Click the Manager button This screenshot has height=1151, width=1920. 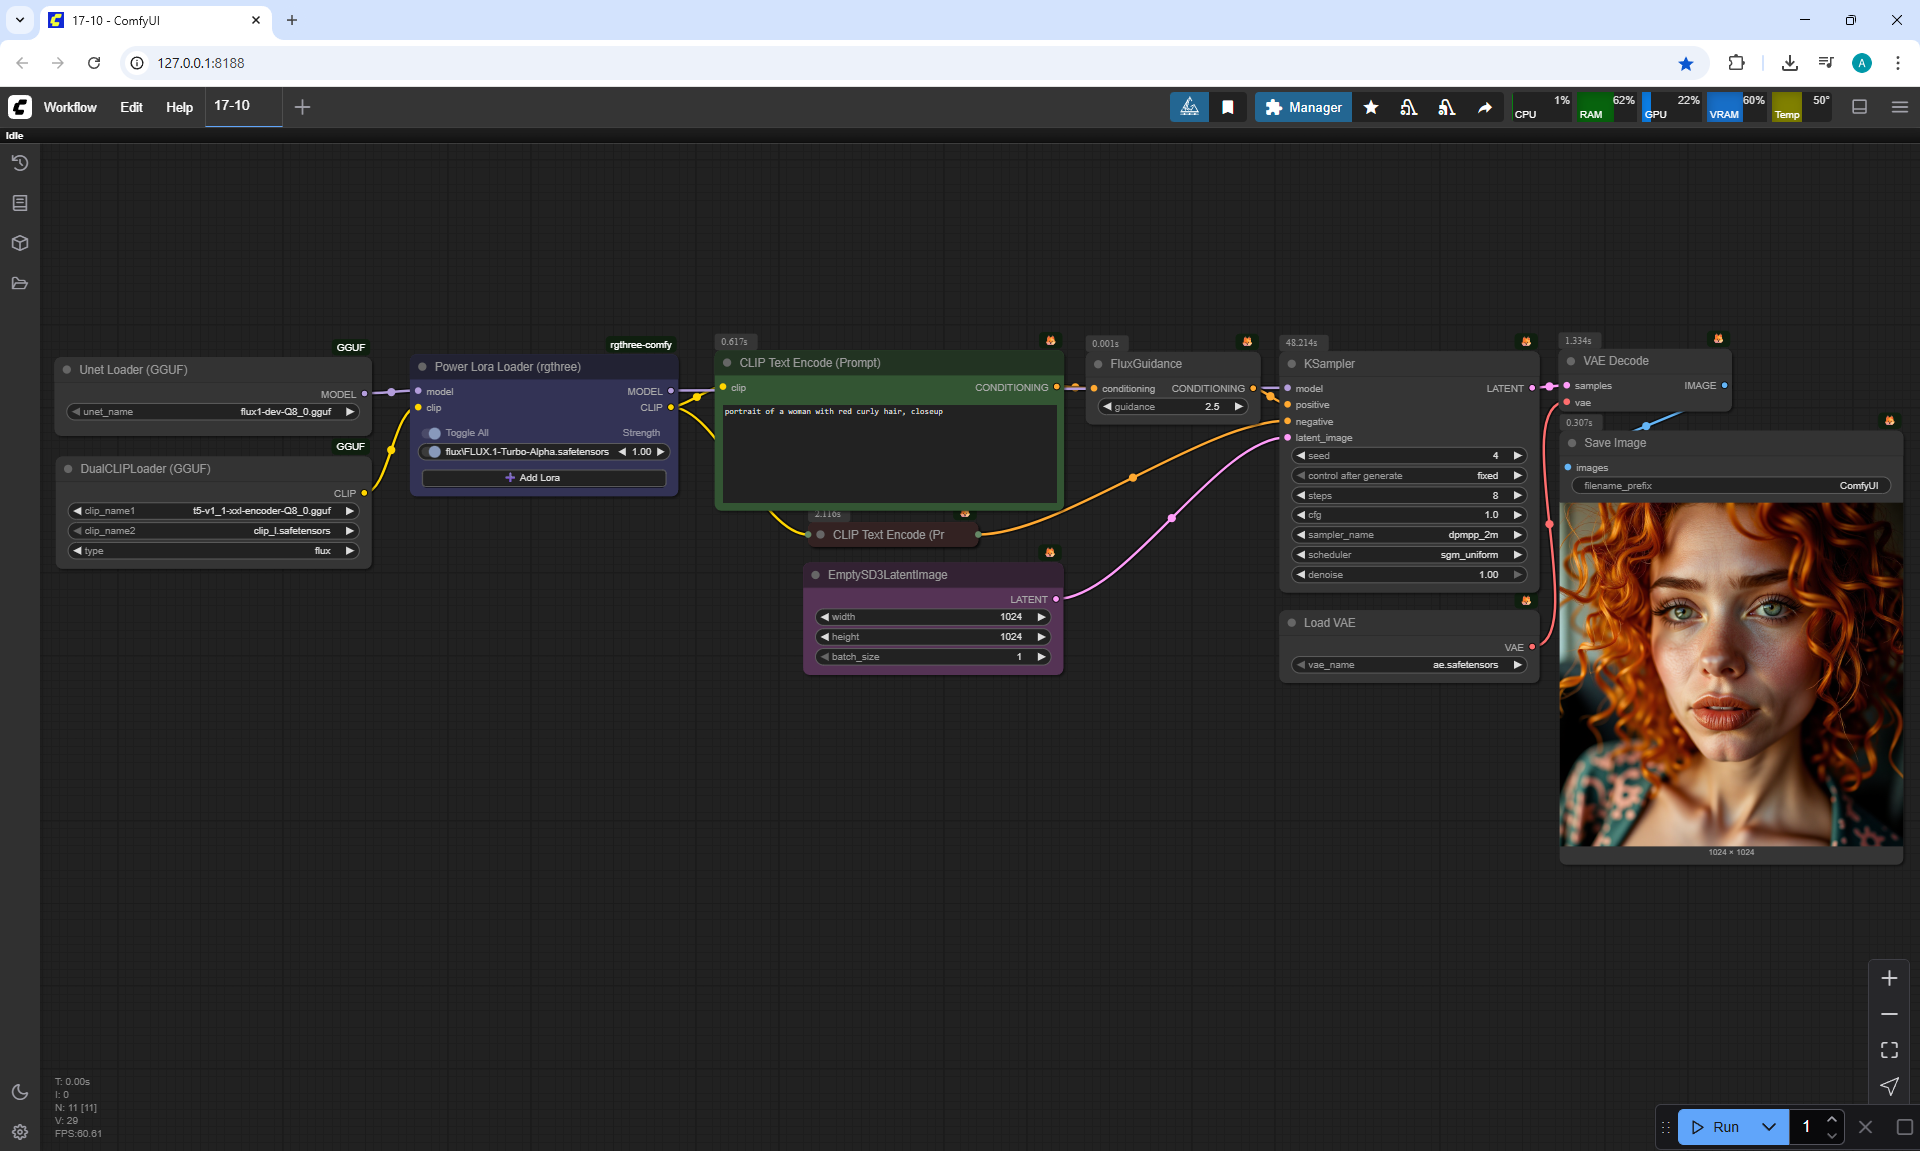click(1303, 107)
